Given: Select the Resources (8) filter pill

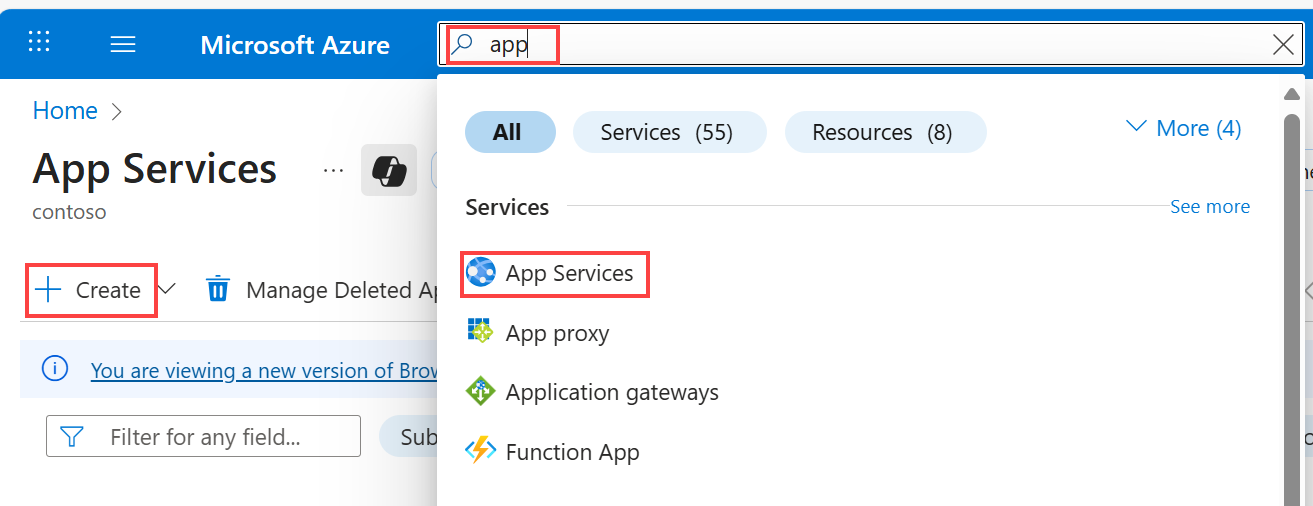Looking at the screenshot, I should pyautogui.click(x=885, y=132).
